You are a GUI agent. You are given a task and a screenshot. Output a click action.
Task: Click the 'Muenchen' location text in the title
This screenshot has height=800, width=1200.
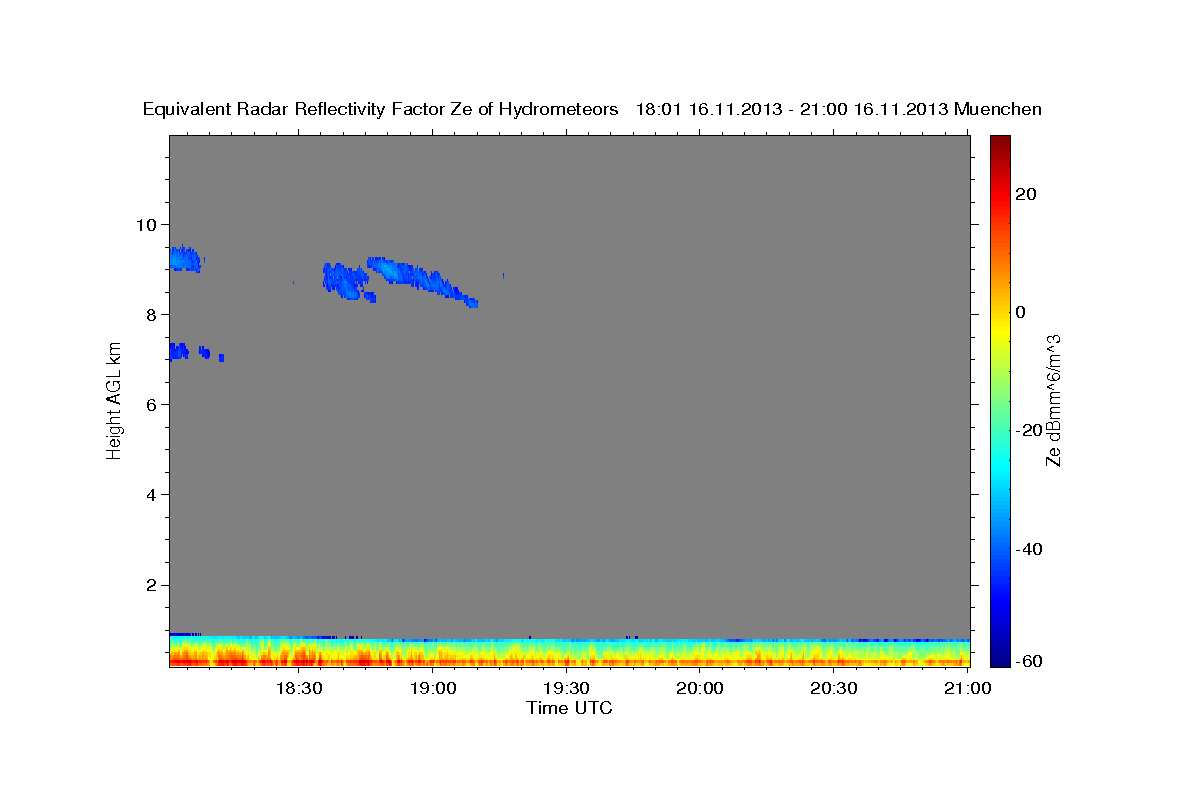998,109
